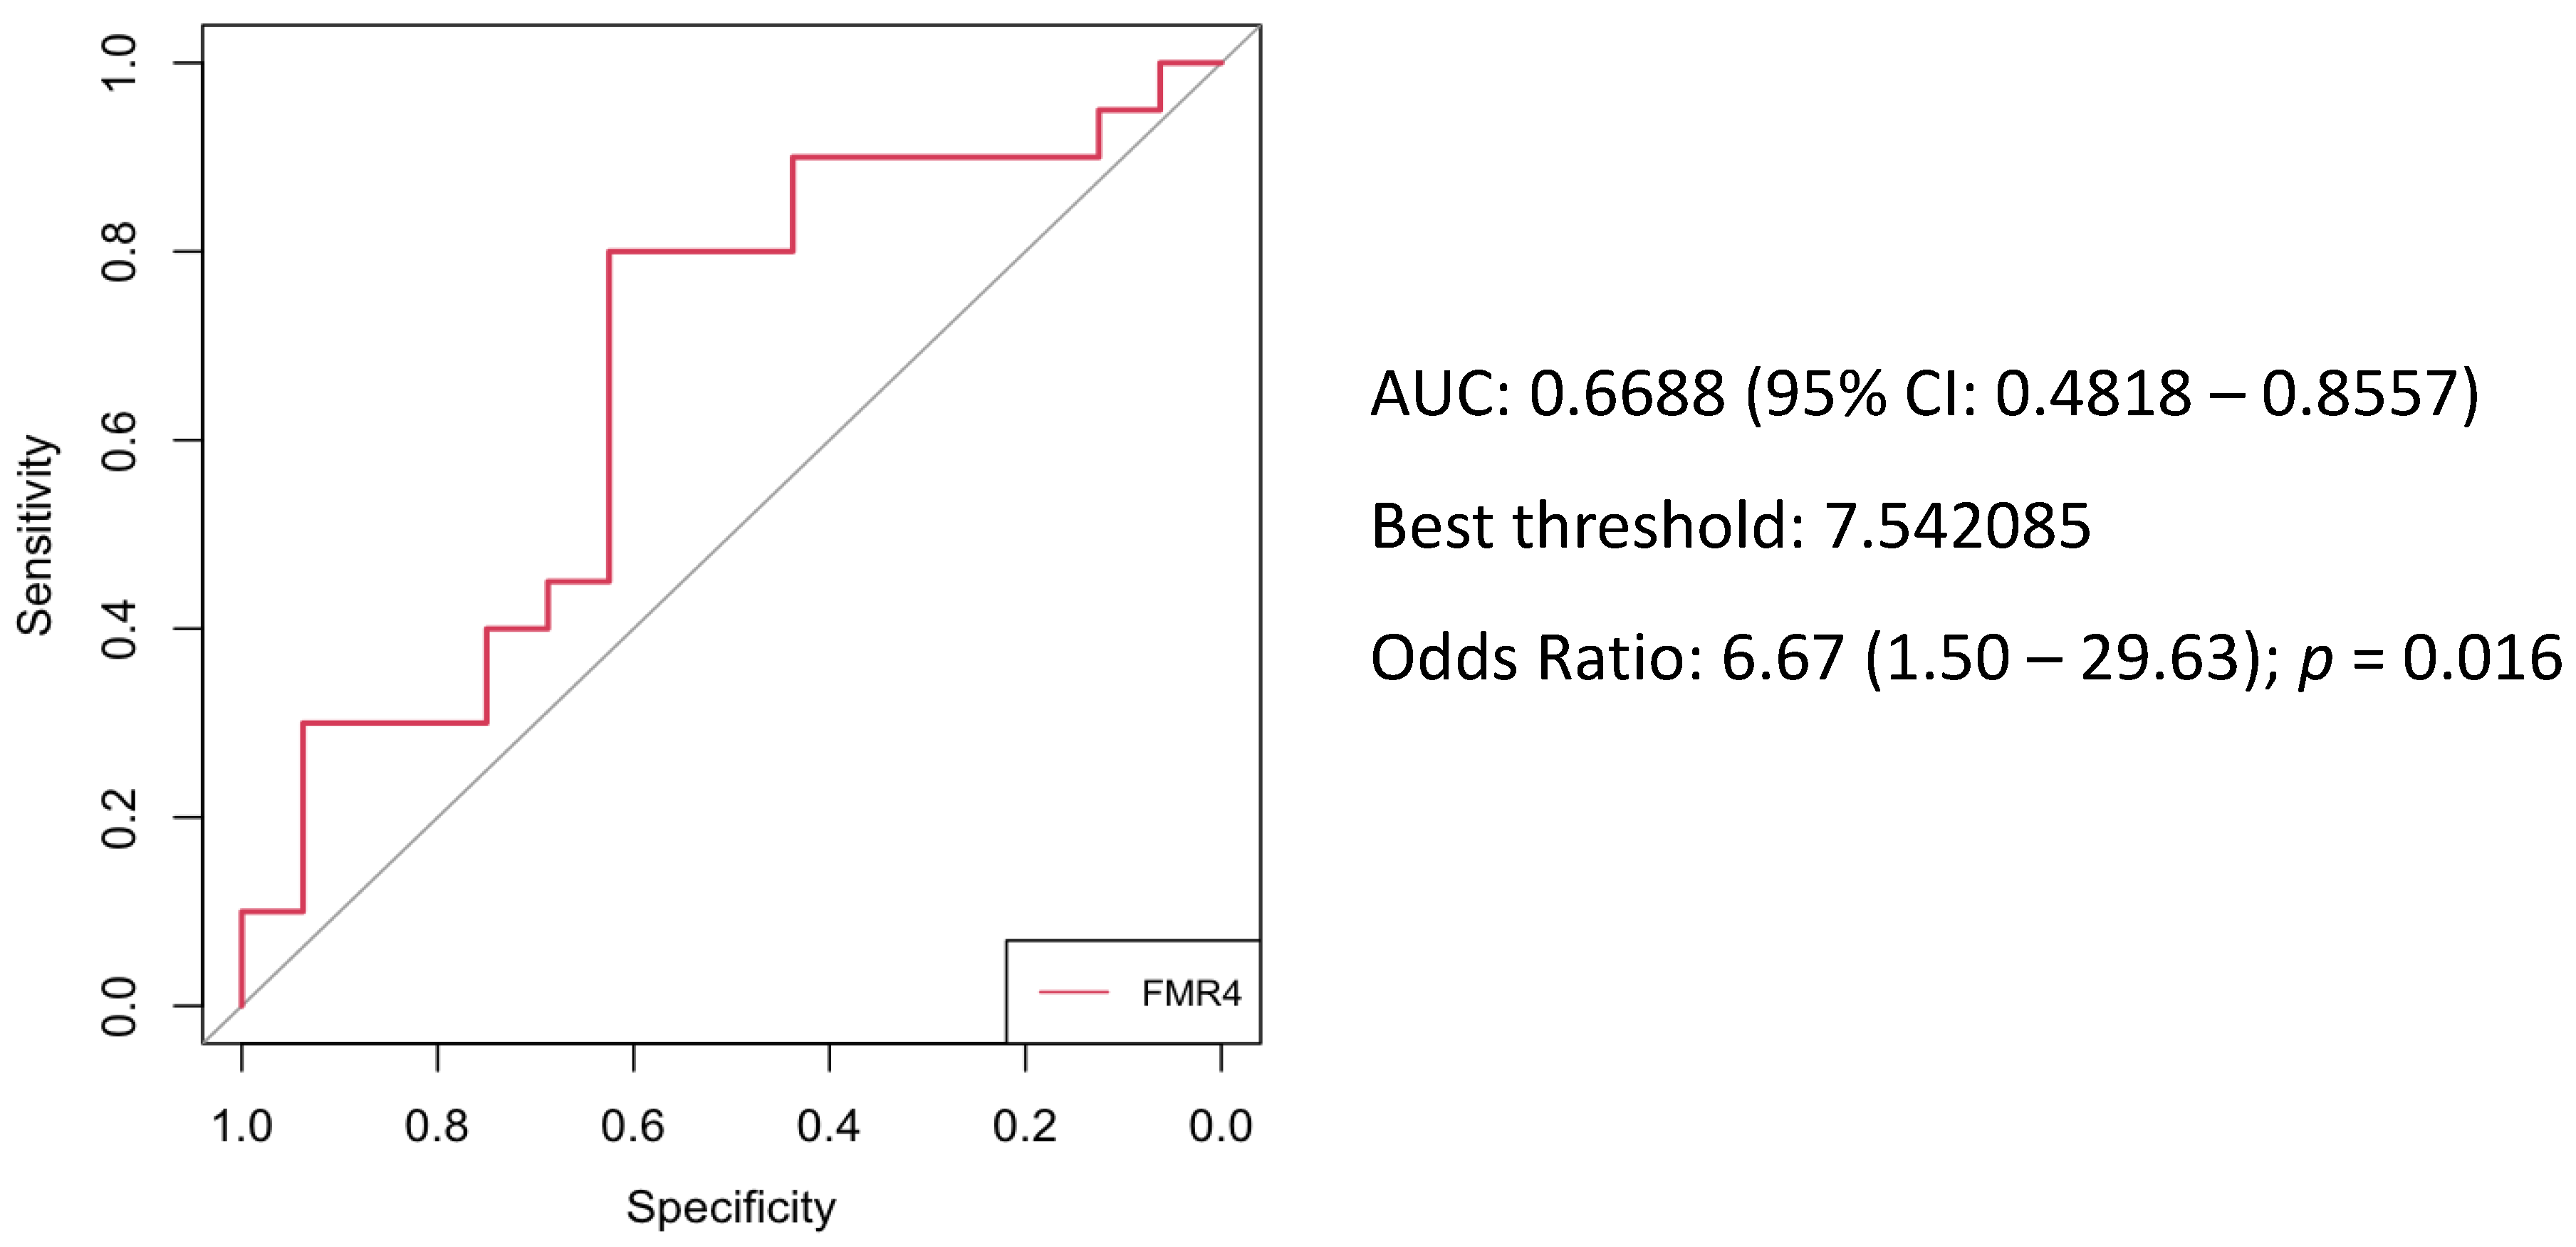Click the Sensitivity y-axis title
Viewport: 2576px width, 1247px height.
pyautogui.click(x=35, y=535)
